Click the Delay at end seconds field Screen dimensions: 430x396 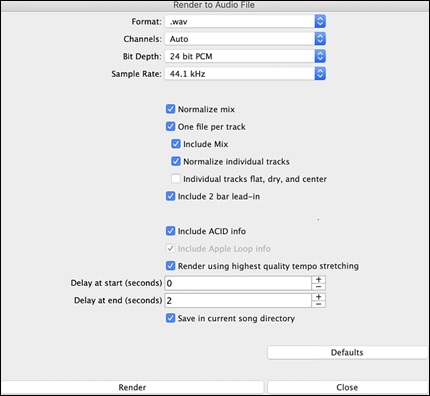point(238,300)
